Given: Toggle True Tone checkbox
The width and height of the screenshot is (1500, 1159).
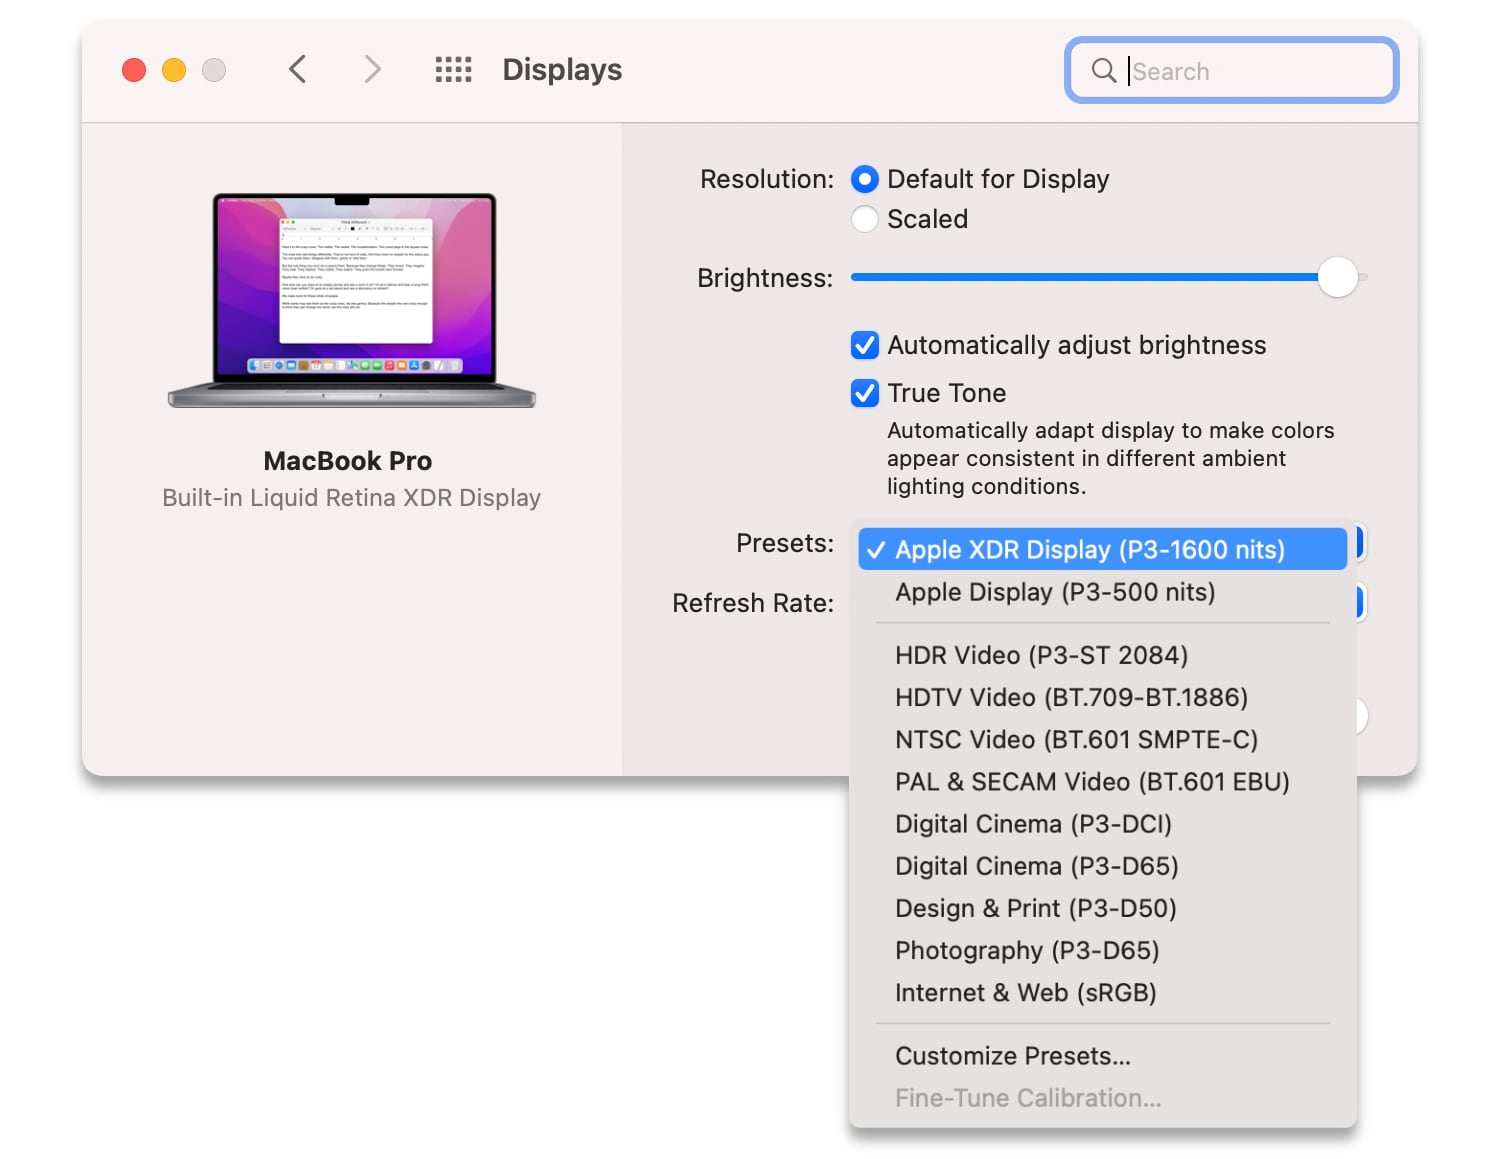Looking at the screenshot, I should (x=865, y=393).
